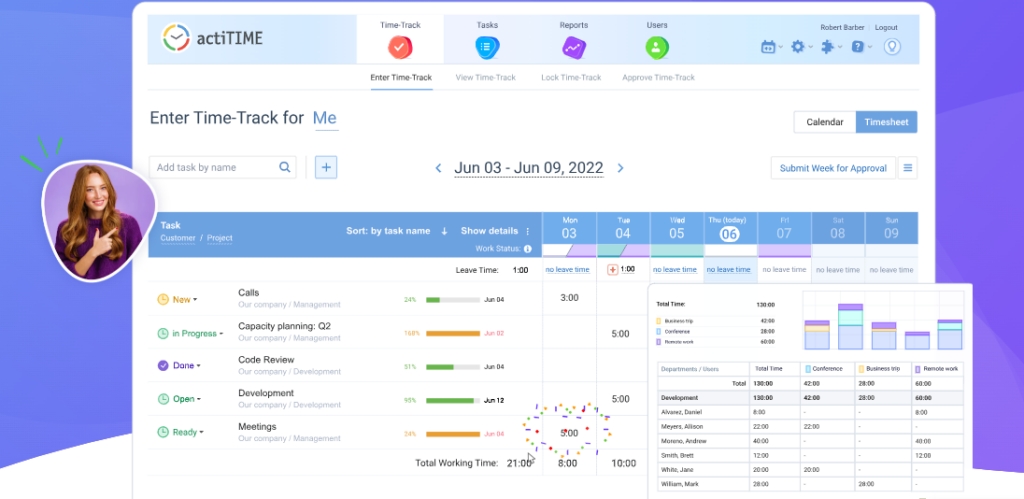The image size is (1024, 499).
Task: Change the user via the Me selector
Action: tap(325, 118)
